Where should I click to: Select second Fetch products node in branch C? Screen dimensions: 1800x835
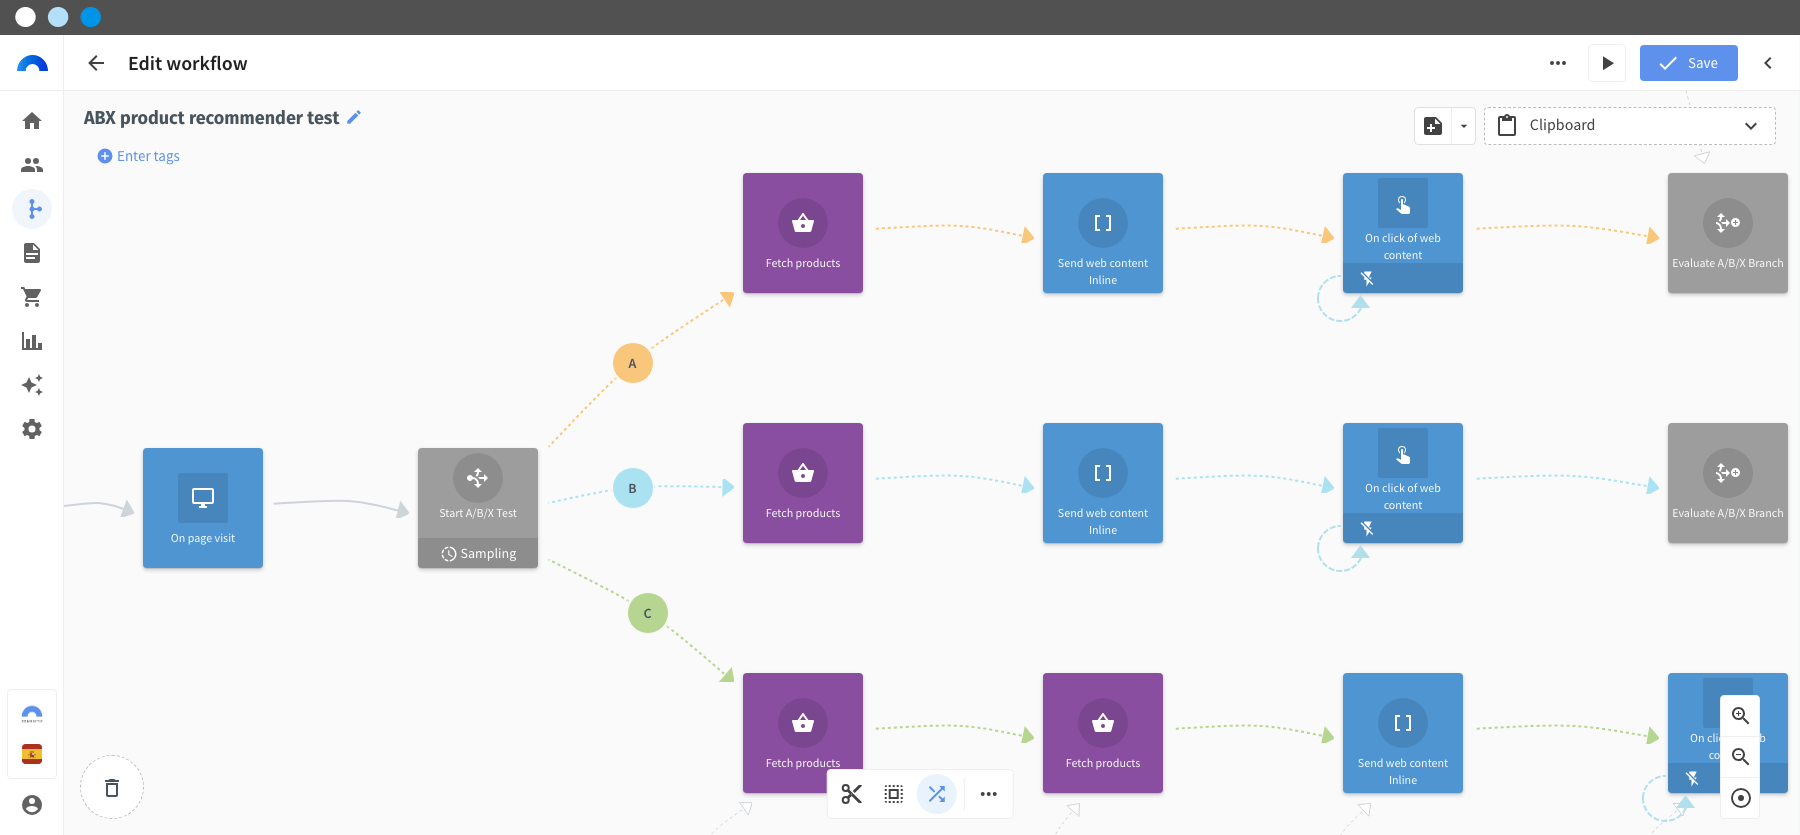pos(1103,733)
